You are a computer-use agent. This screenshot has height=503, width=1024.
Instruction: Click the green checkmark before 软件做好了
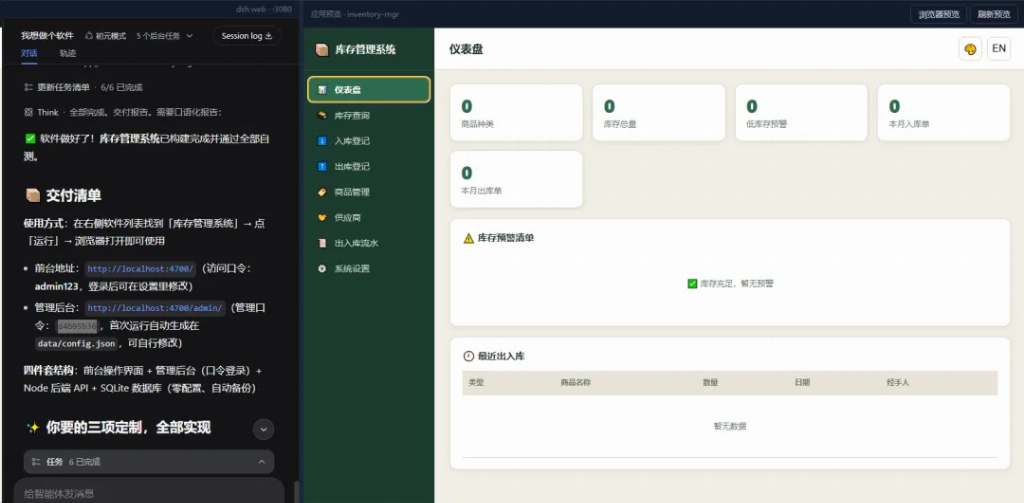tap(29, 138)
